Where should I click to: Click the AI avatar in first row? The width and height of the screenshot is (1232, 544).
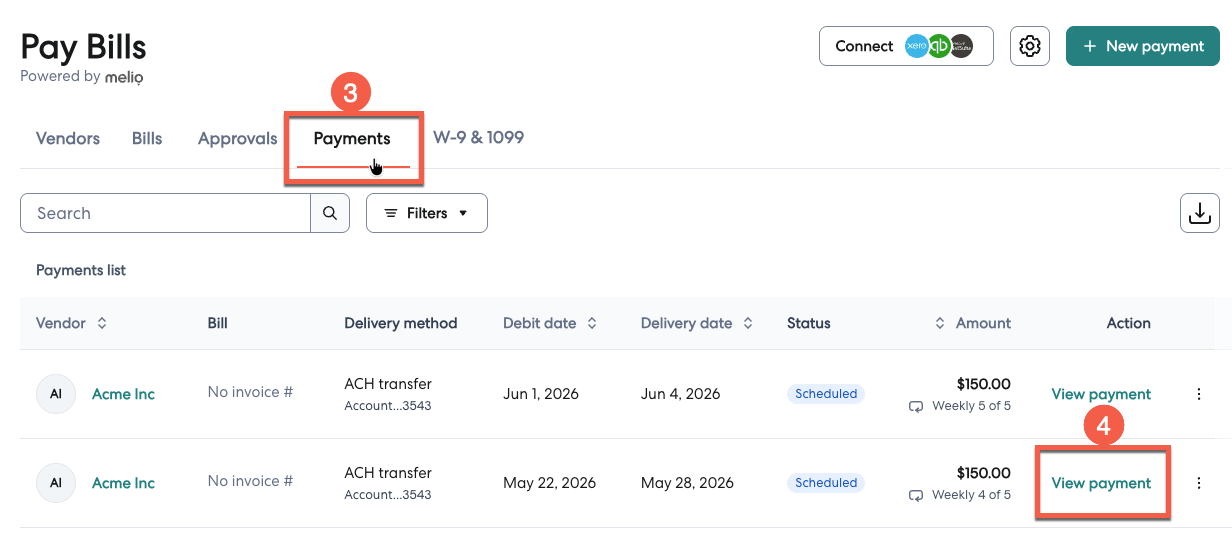56,394
